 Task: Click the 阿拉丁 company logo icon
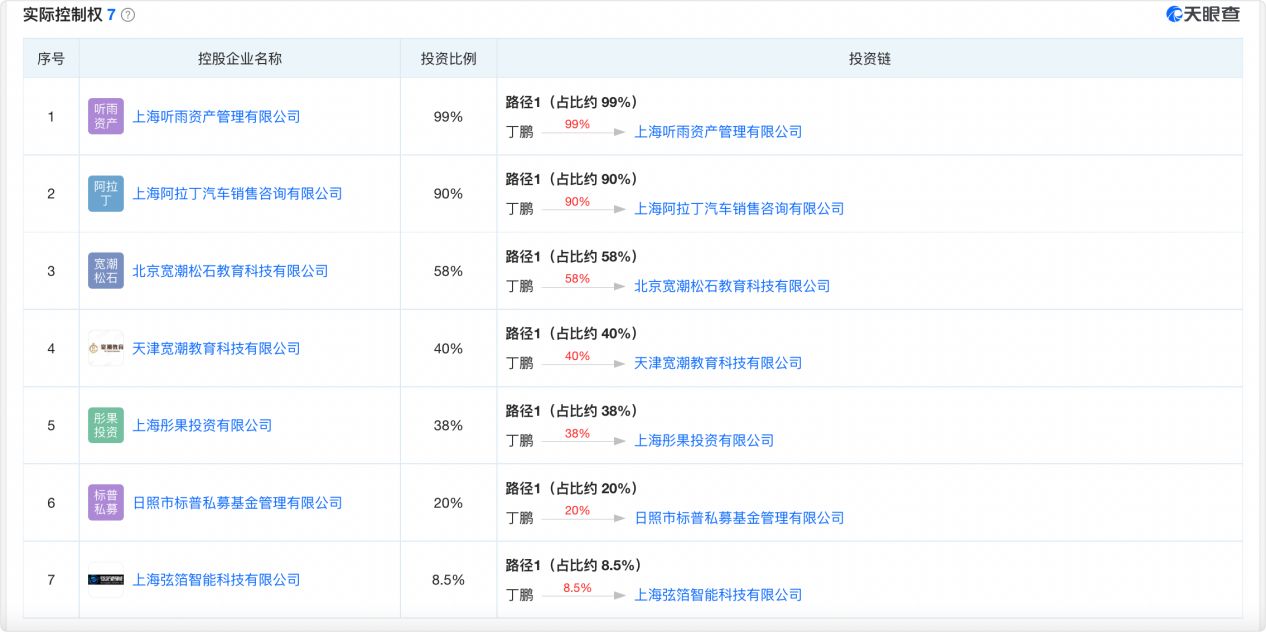click(x=105, y=194)
